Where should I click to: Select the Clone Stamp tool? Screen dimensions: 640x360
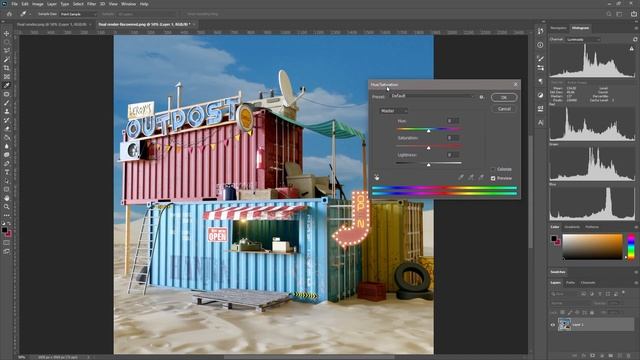click(7, 111)
